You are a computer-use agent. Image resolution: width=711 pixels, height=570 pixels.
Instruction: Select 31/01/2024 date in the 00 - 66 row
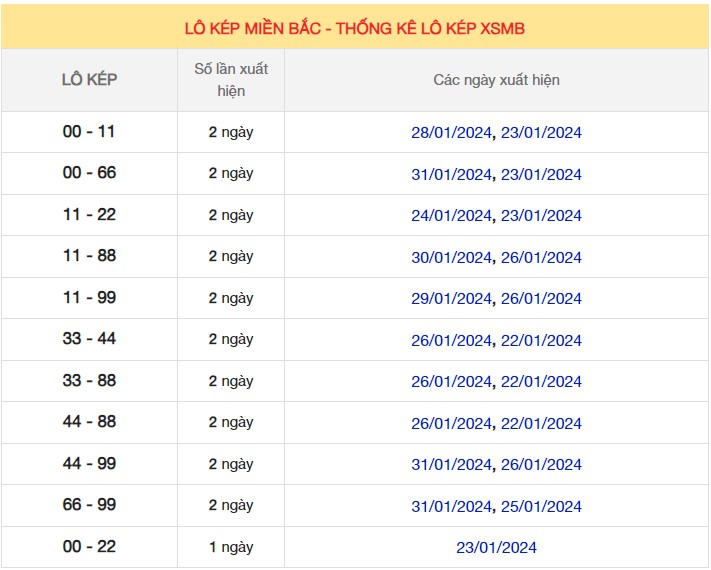pos(452,174)
